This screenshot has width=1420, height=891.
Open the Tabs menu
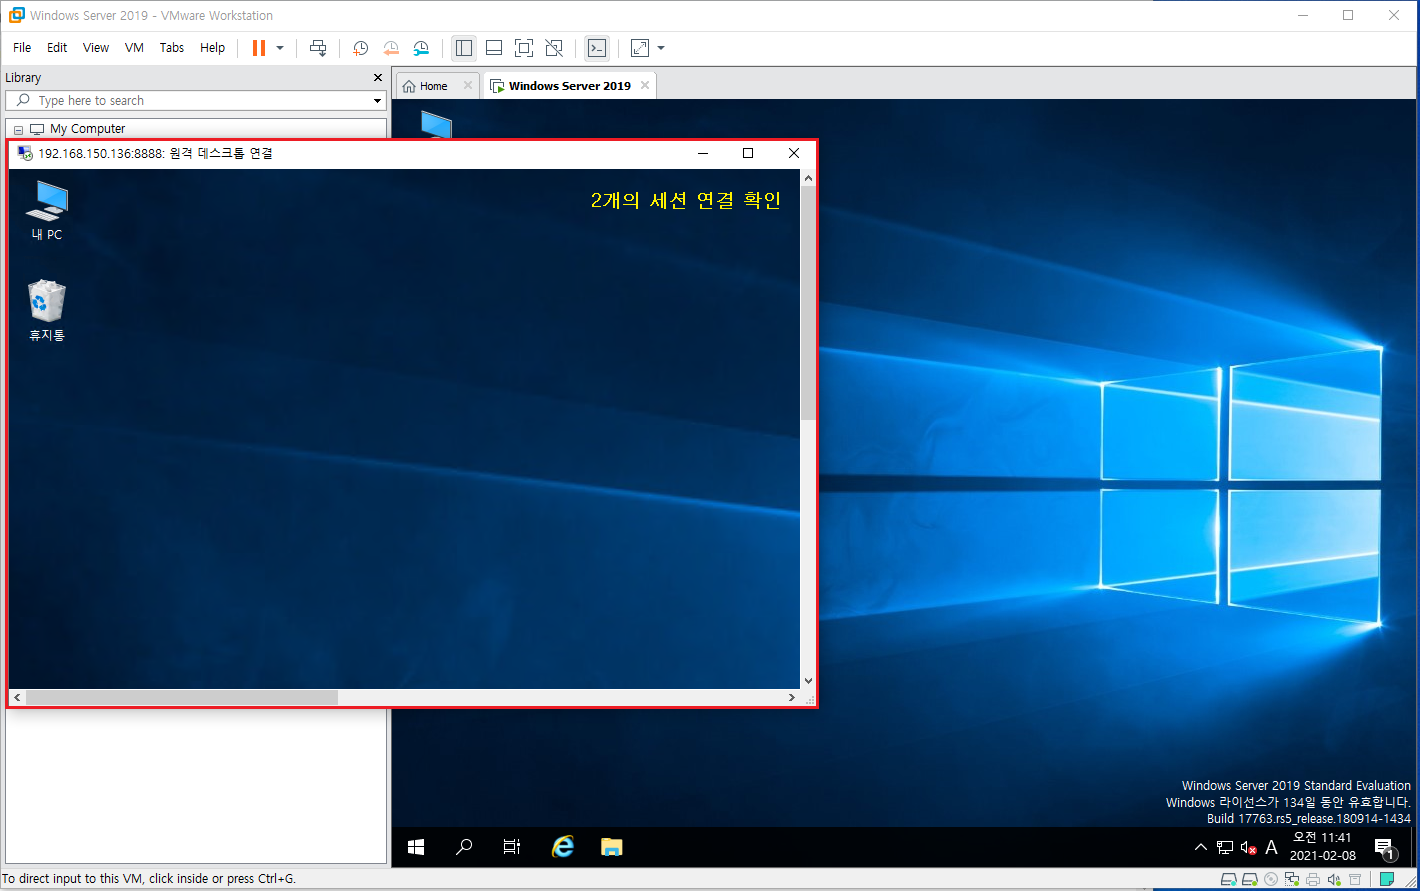click(172, 48)
